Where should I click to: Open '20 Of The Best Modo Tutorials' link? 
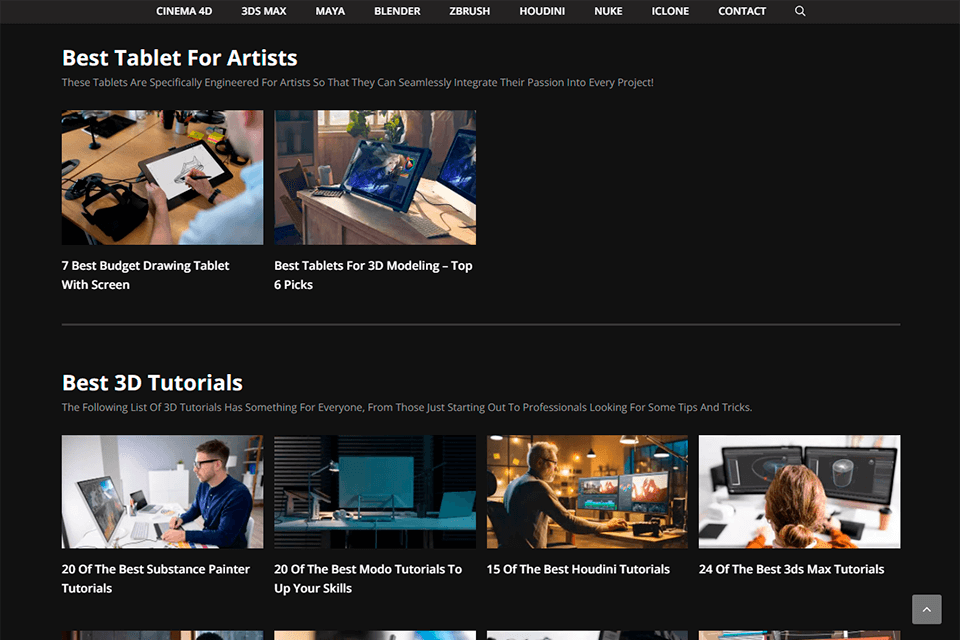[367, 579]
